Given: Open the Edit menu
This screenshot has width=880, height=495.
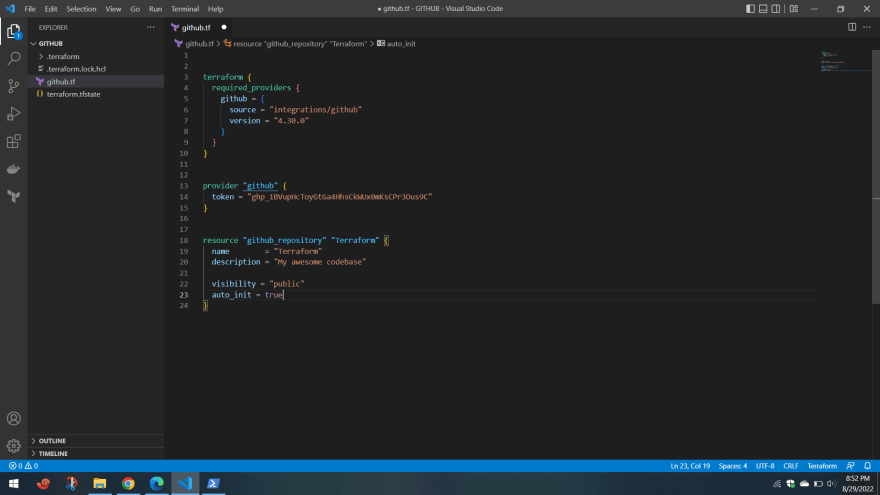Looking at the screenshot, I should [x=51, y=9].
